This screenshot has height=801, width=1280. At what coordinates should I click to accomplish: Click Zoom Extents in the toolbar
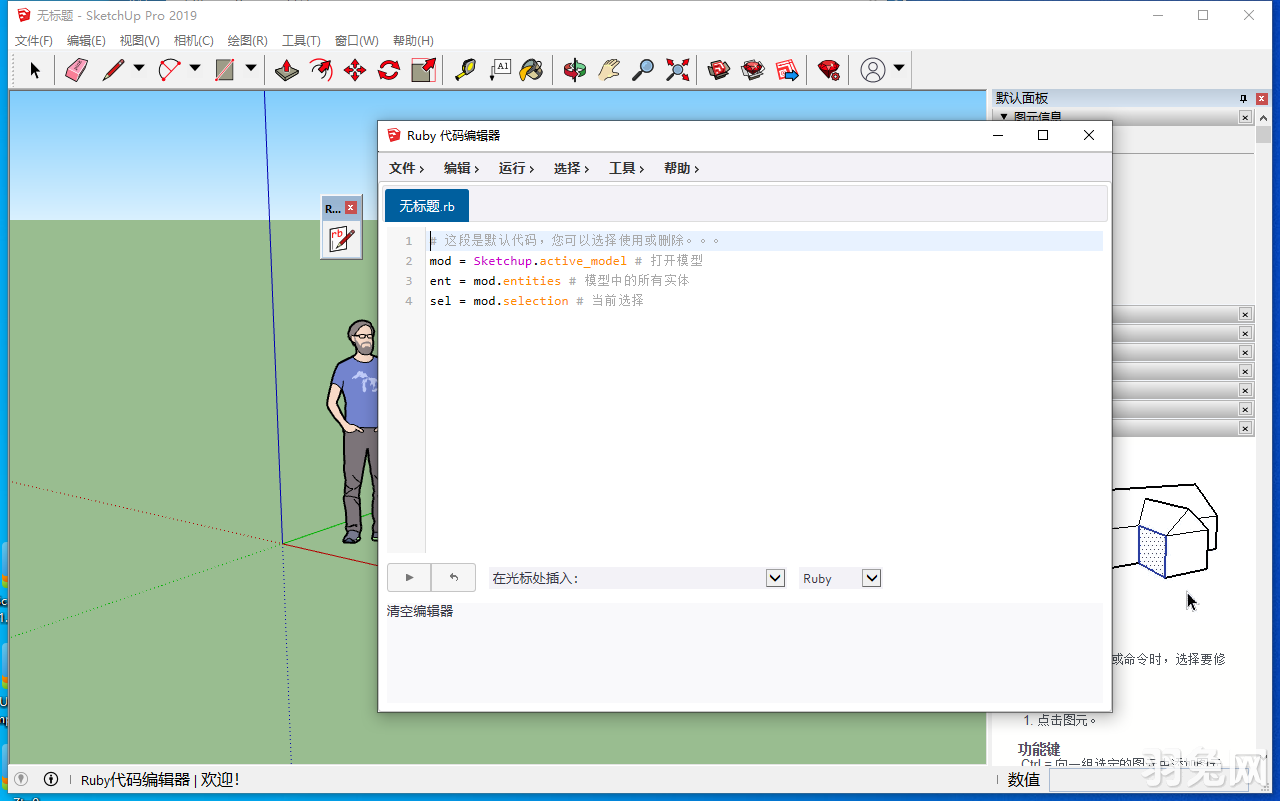[677, 69]
